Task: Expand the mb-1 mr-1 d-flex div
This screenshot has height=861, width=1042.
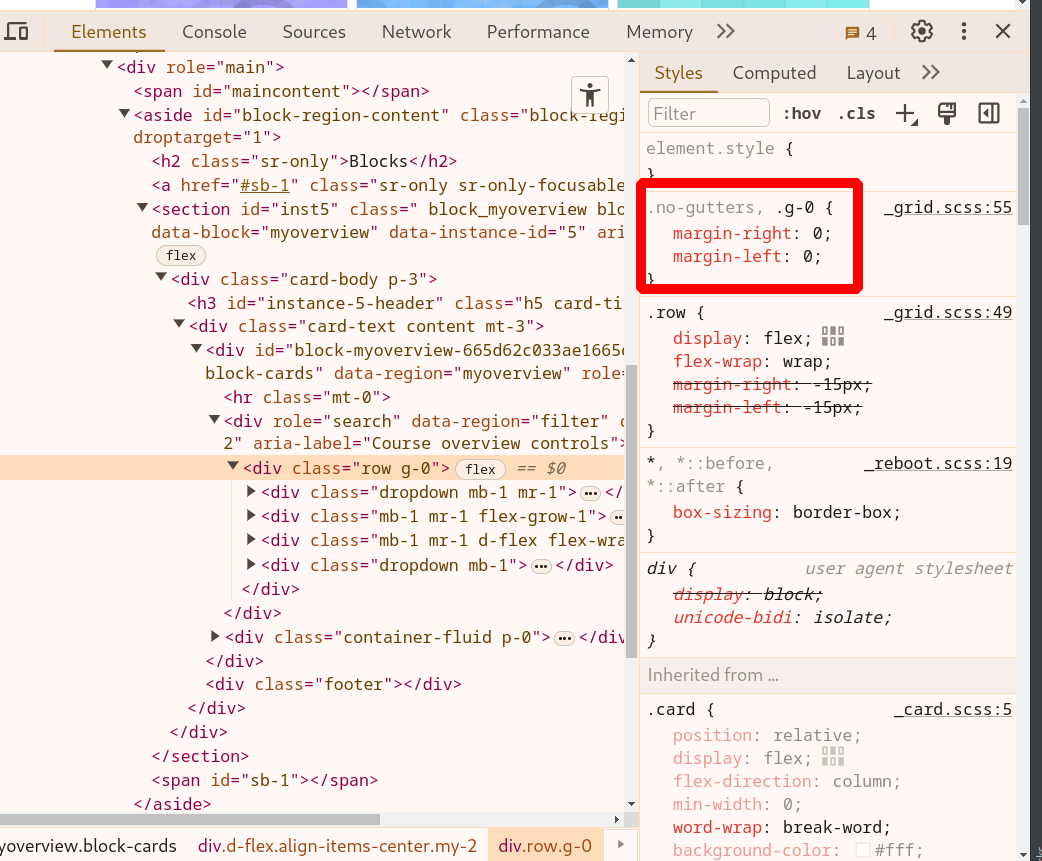Action: click(x=251, y=539)
